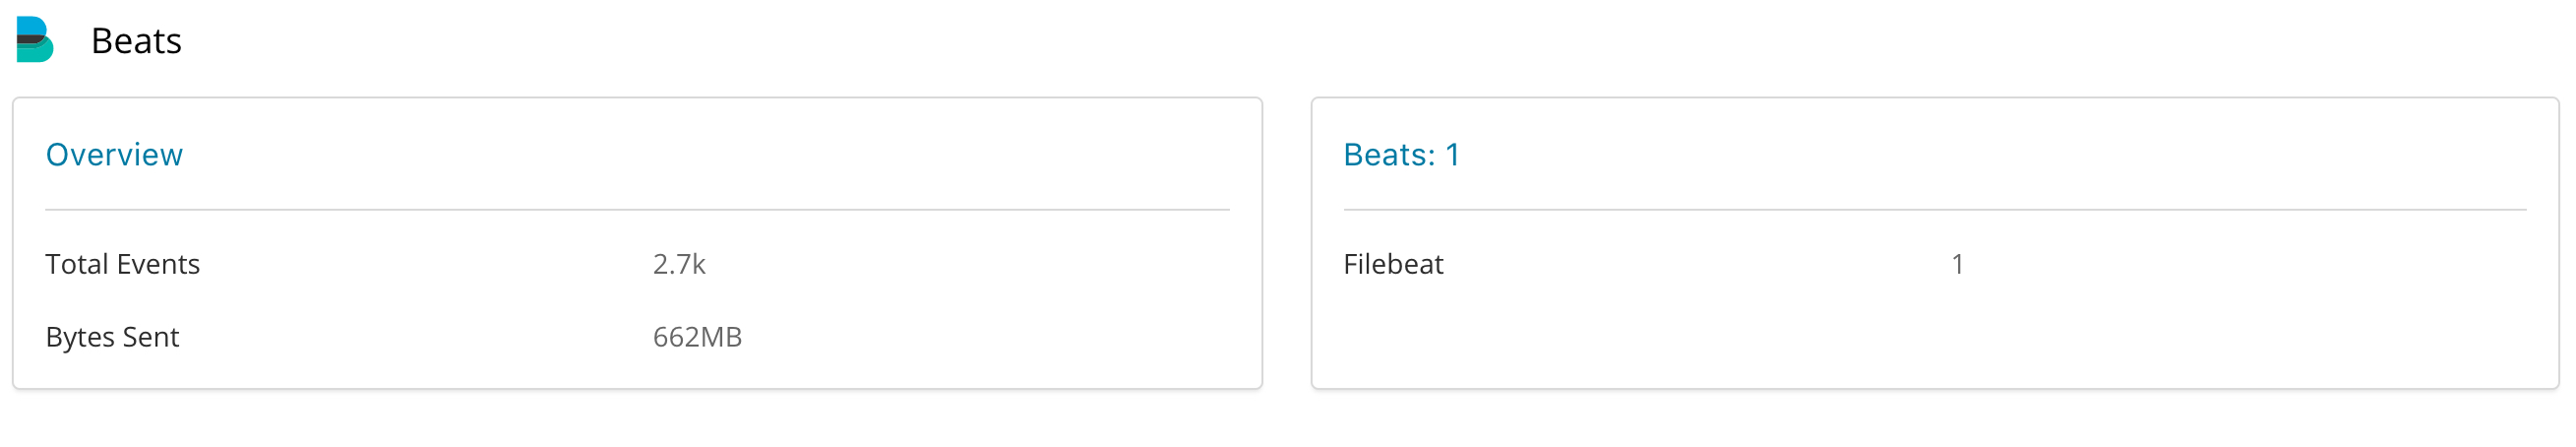
Task: Click the dark stripe in the Beats logo
Action: click(30, 40)
